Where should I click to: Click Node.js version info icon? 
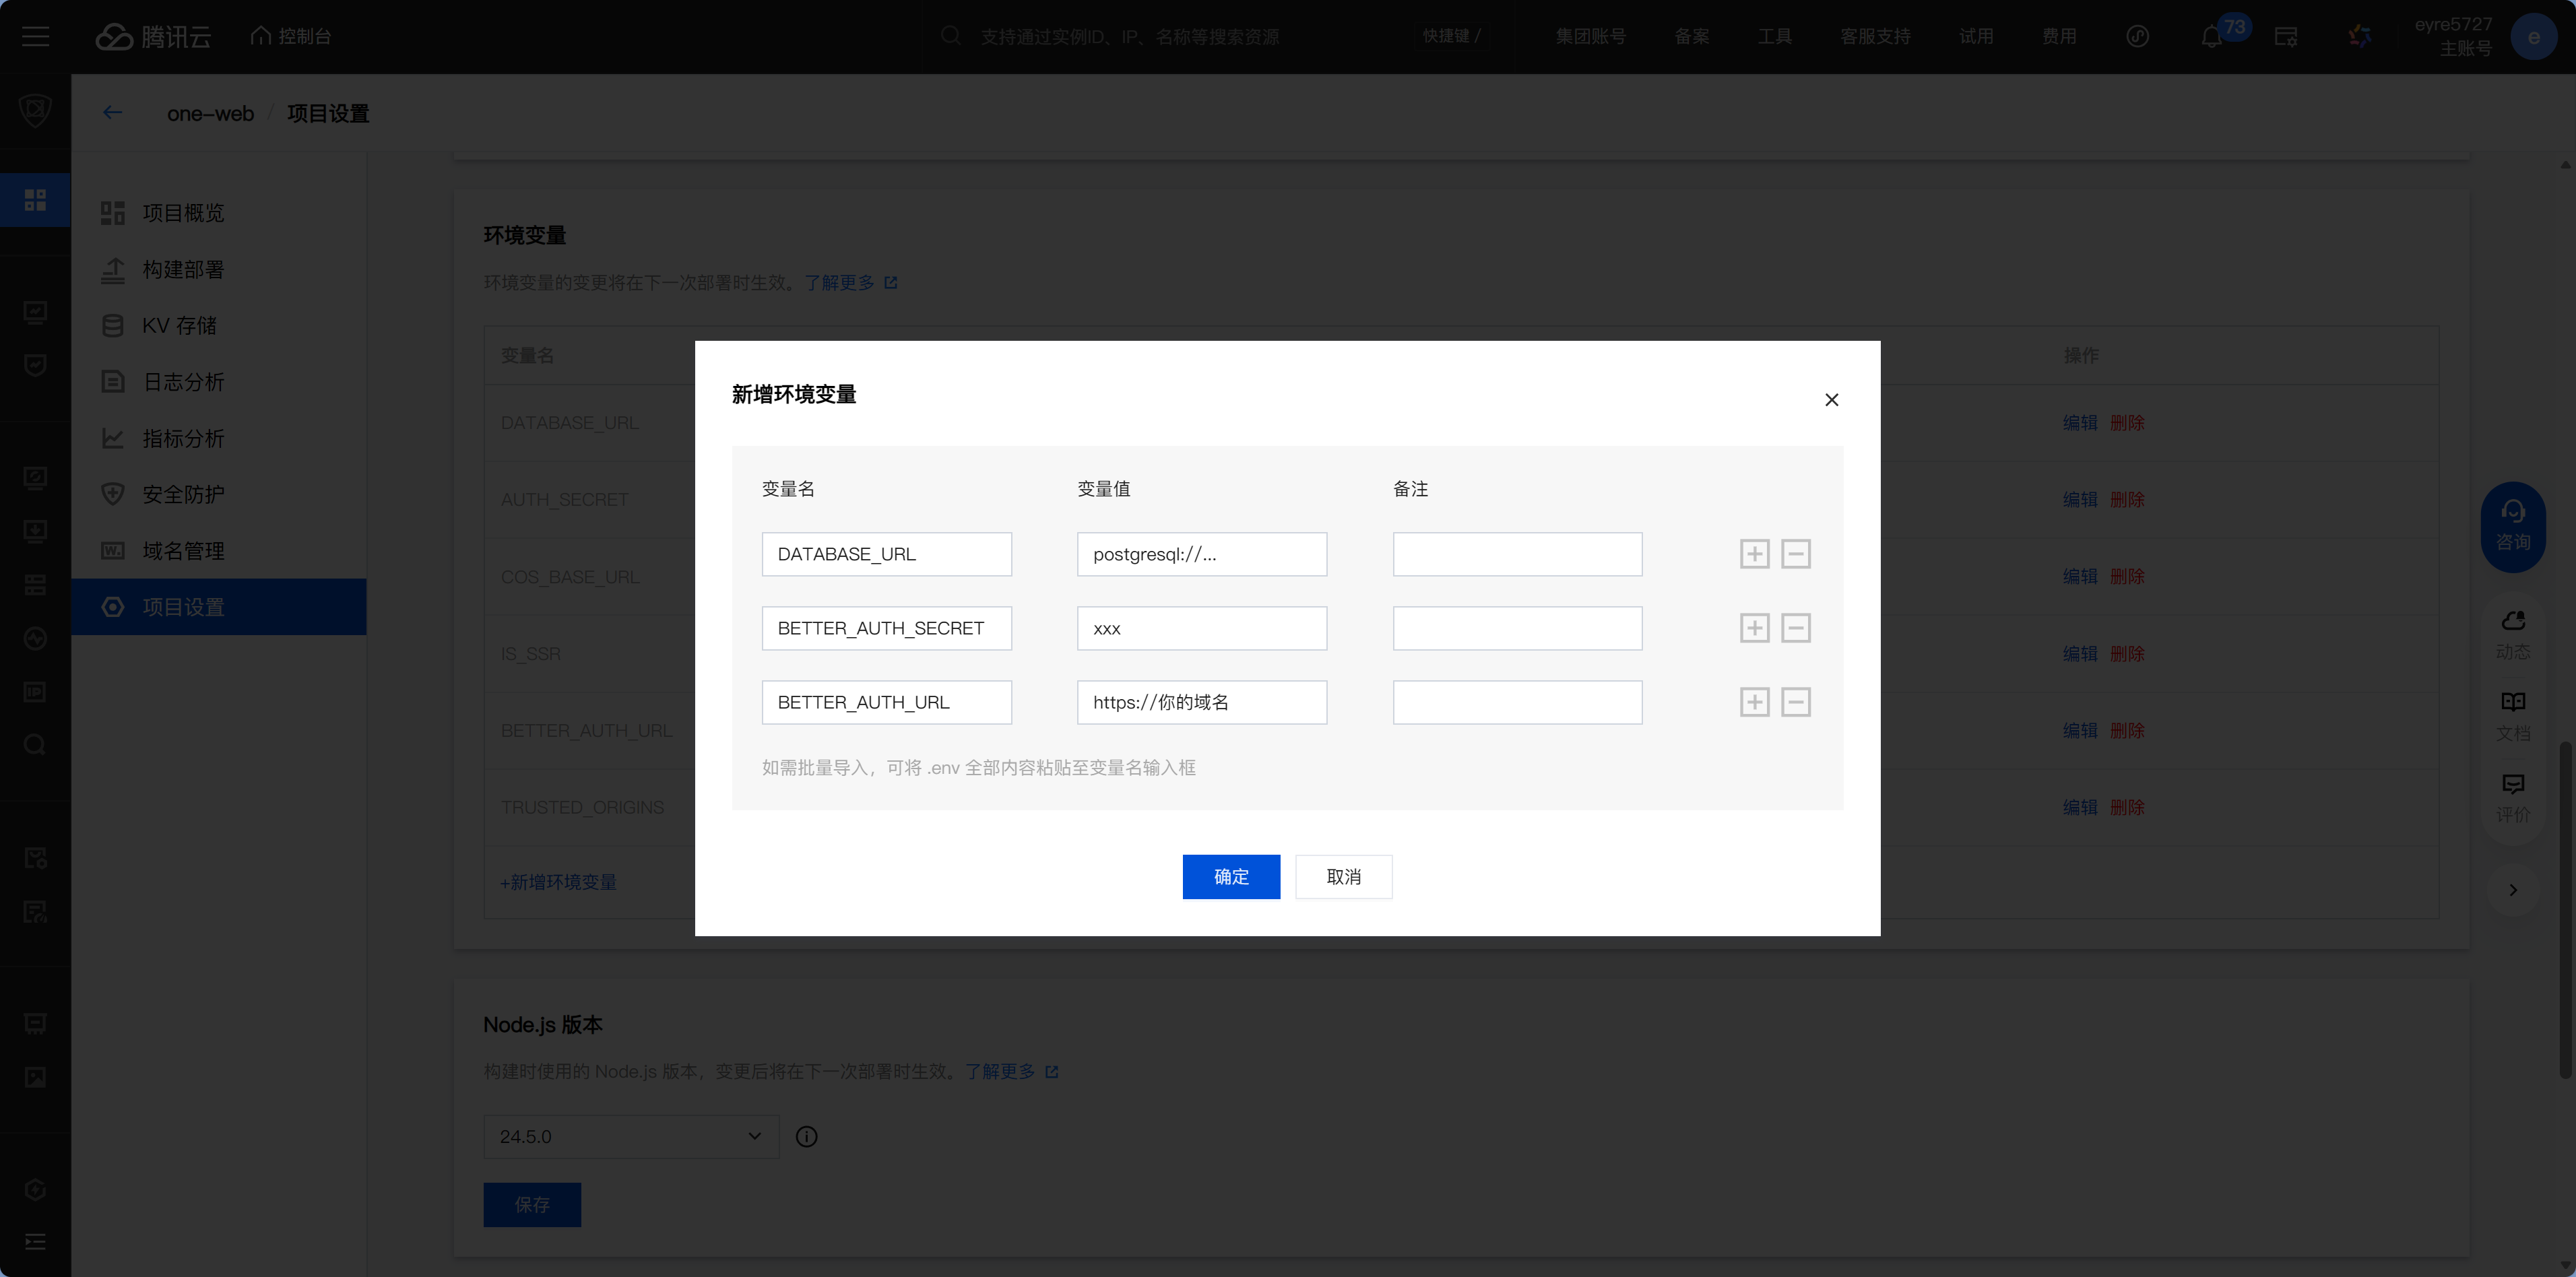tap(806, 1137)
